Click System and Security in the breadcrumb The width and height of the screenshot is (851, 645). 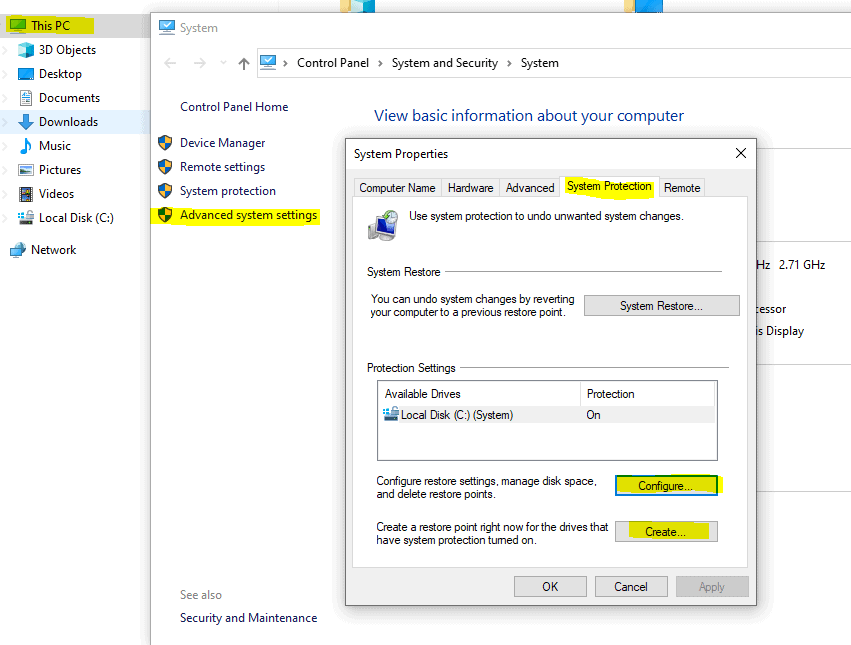444,63
